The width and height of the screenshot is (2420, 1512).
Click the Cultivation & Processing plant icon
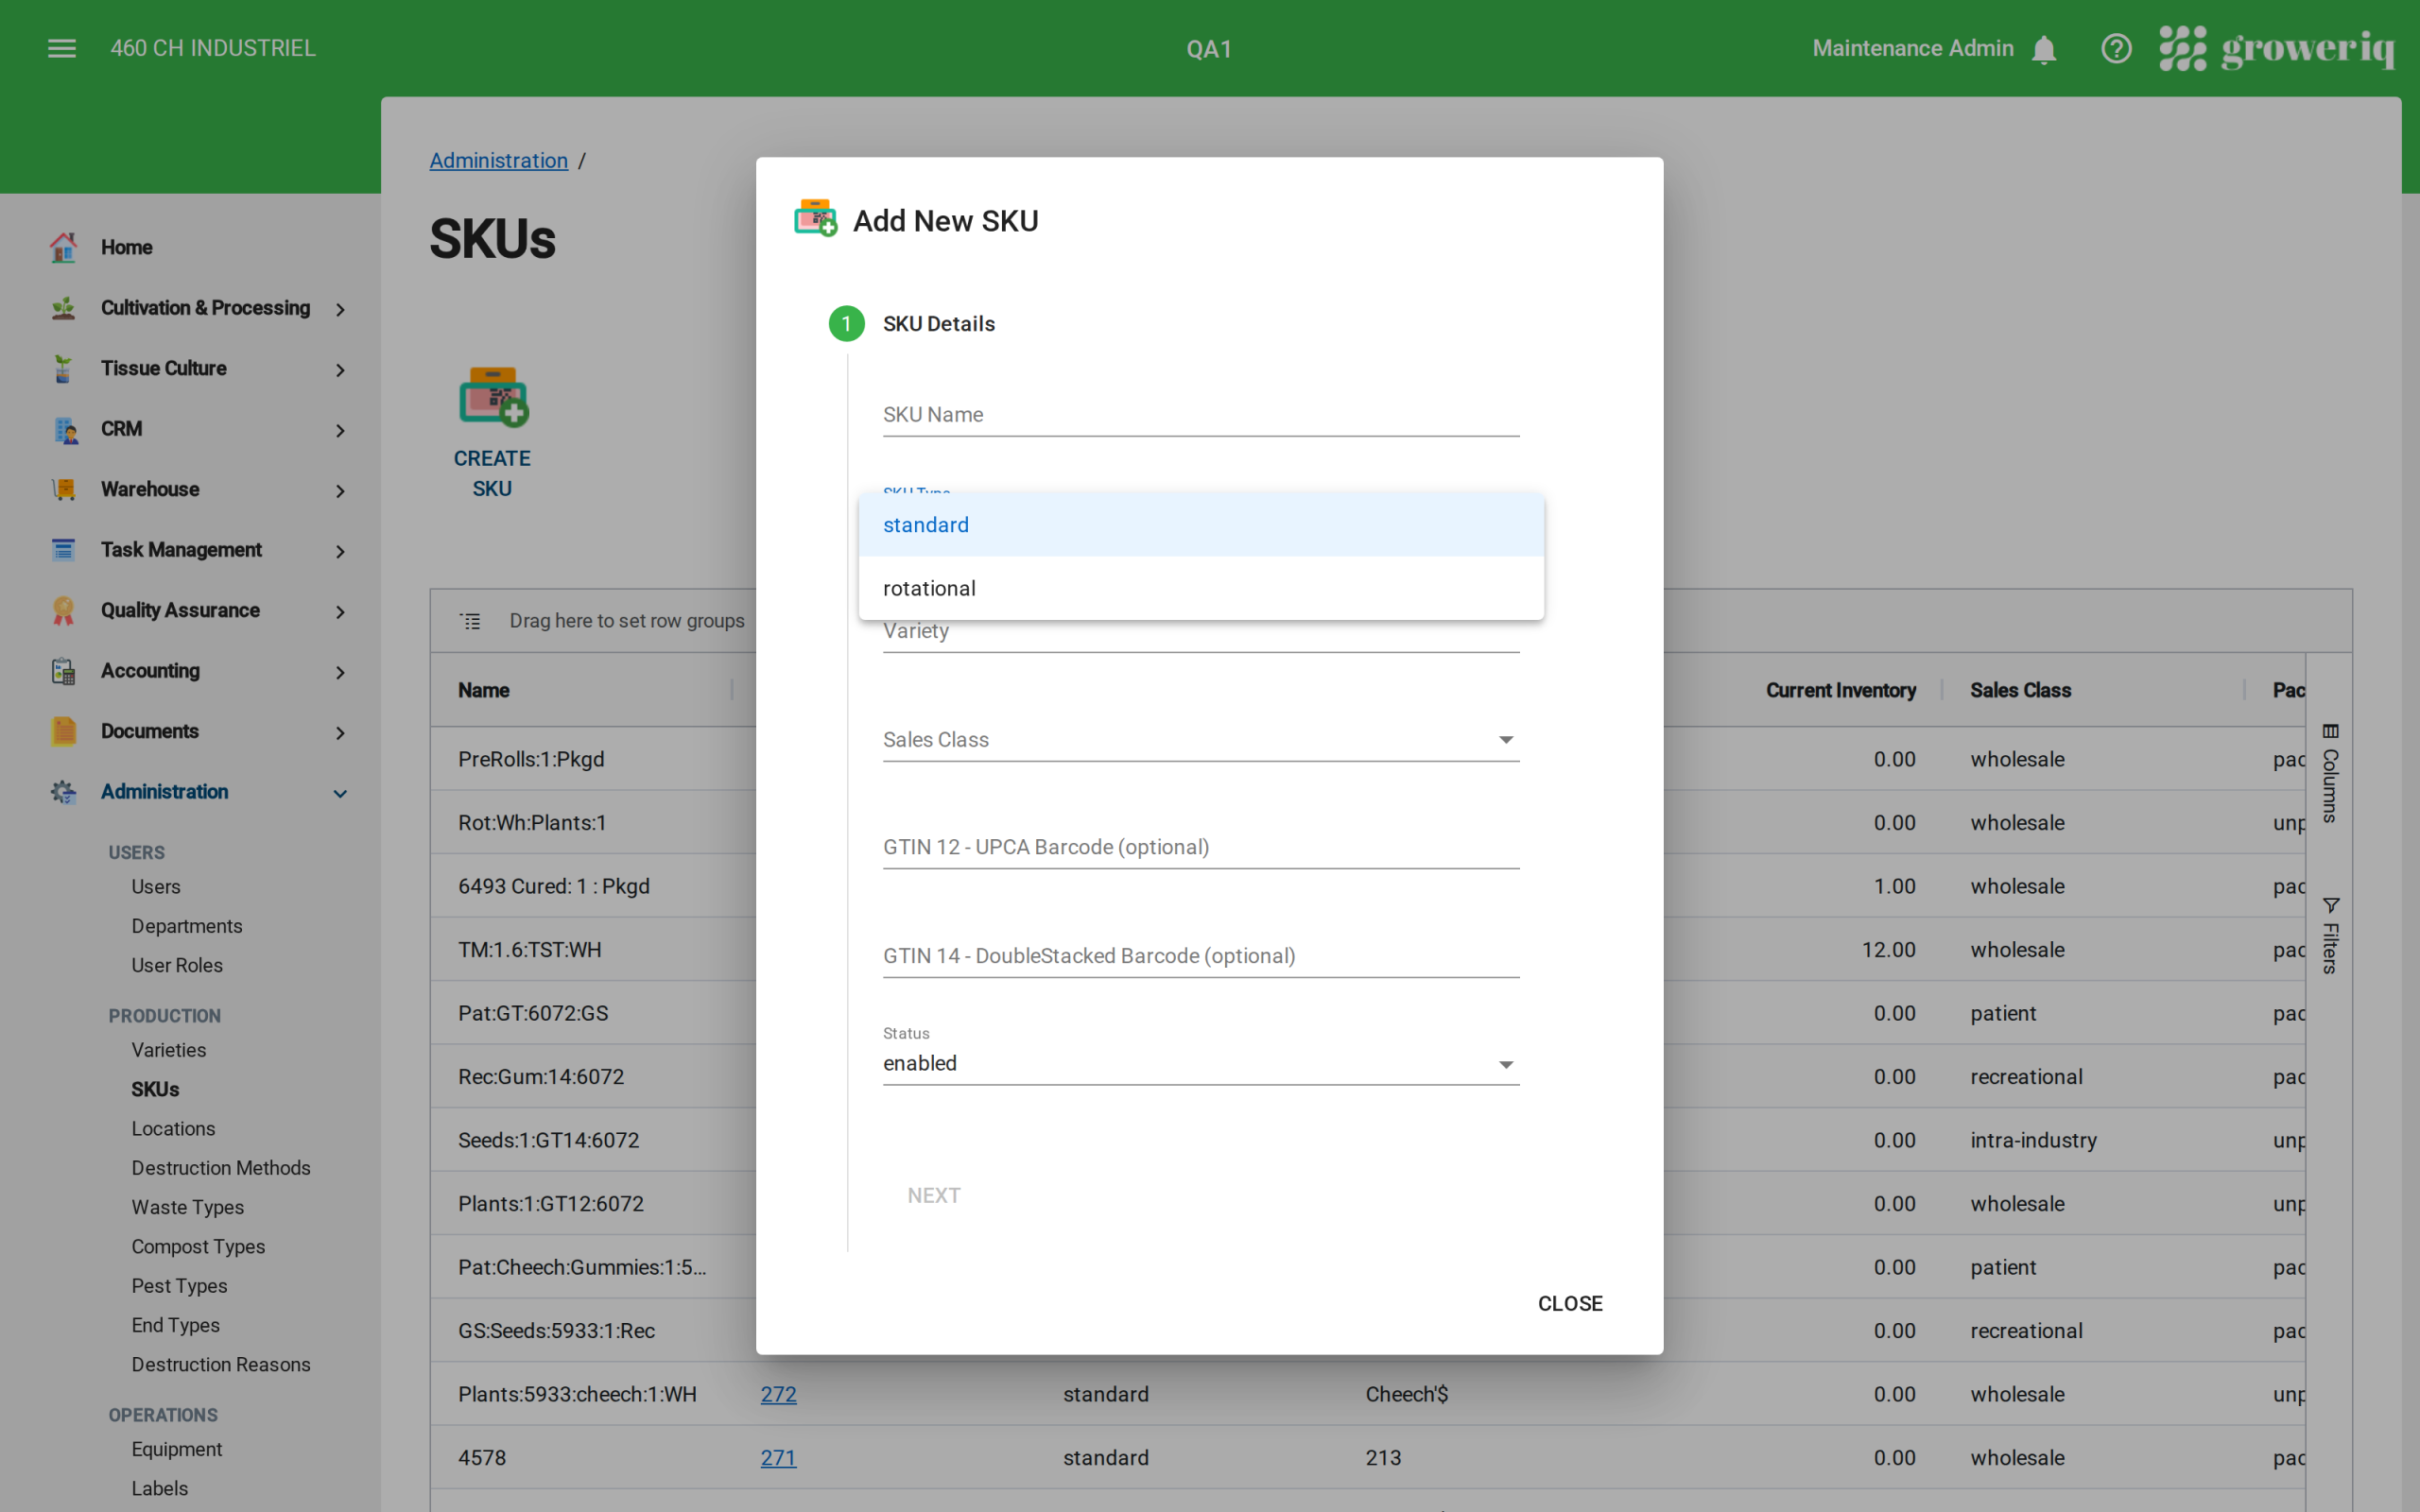pos(63,308)
